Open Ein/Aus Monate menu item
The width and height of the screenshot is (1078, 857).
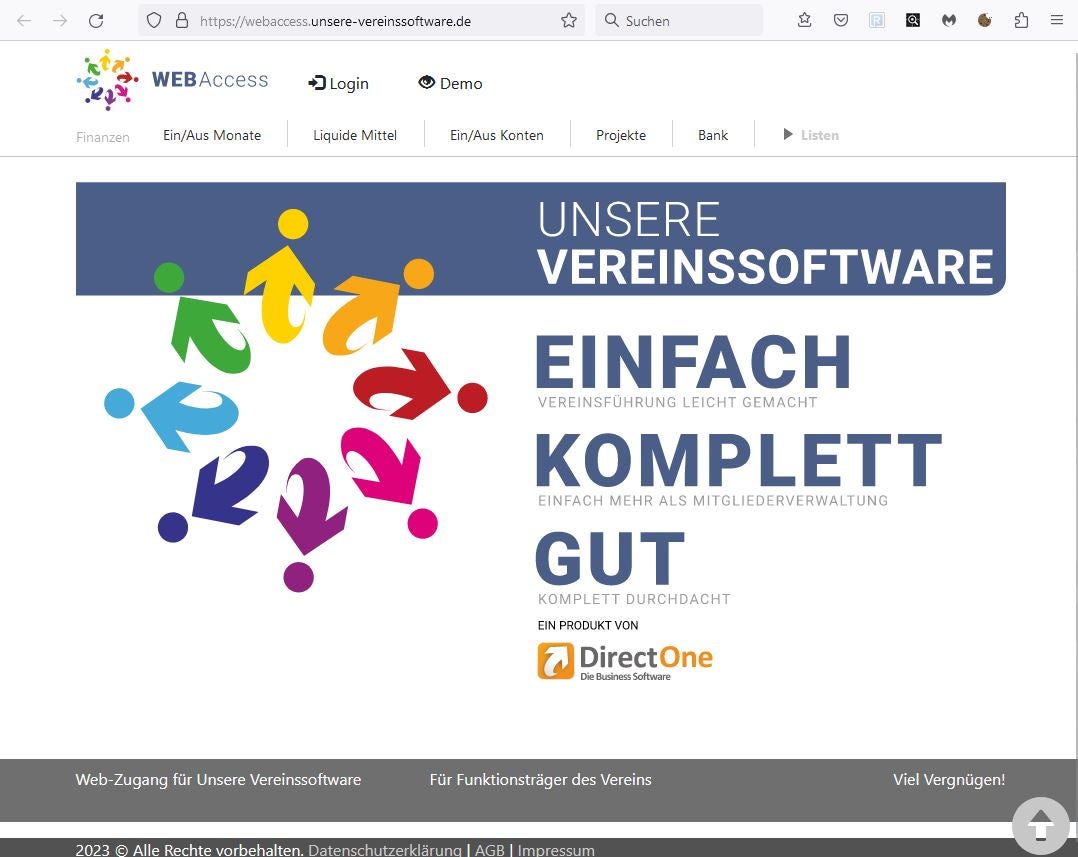coord(212,135)
